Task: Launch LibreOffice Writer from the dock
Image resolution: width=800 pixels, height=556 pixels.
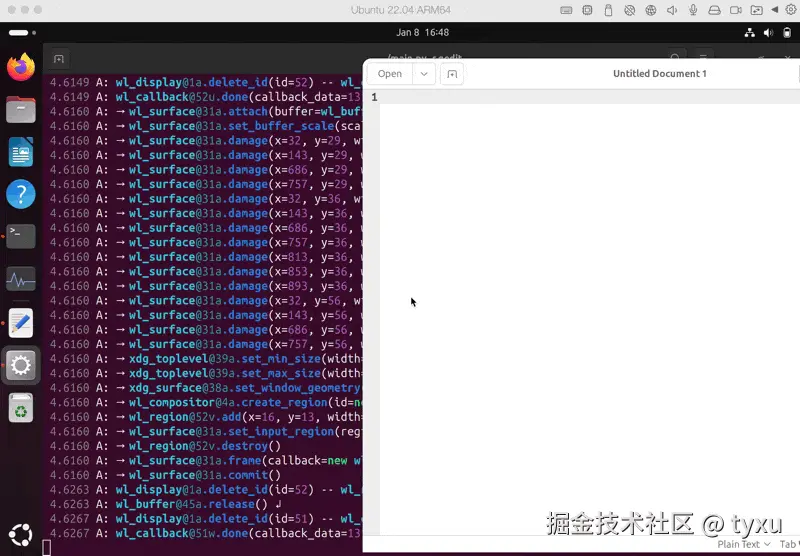Action: pos(21,151)
